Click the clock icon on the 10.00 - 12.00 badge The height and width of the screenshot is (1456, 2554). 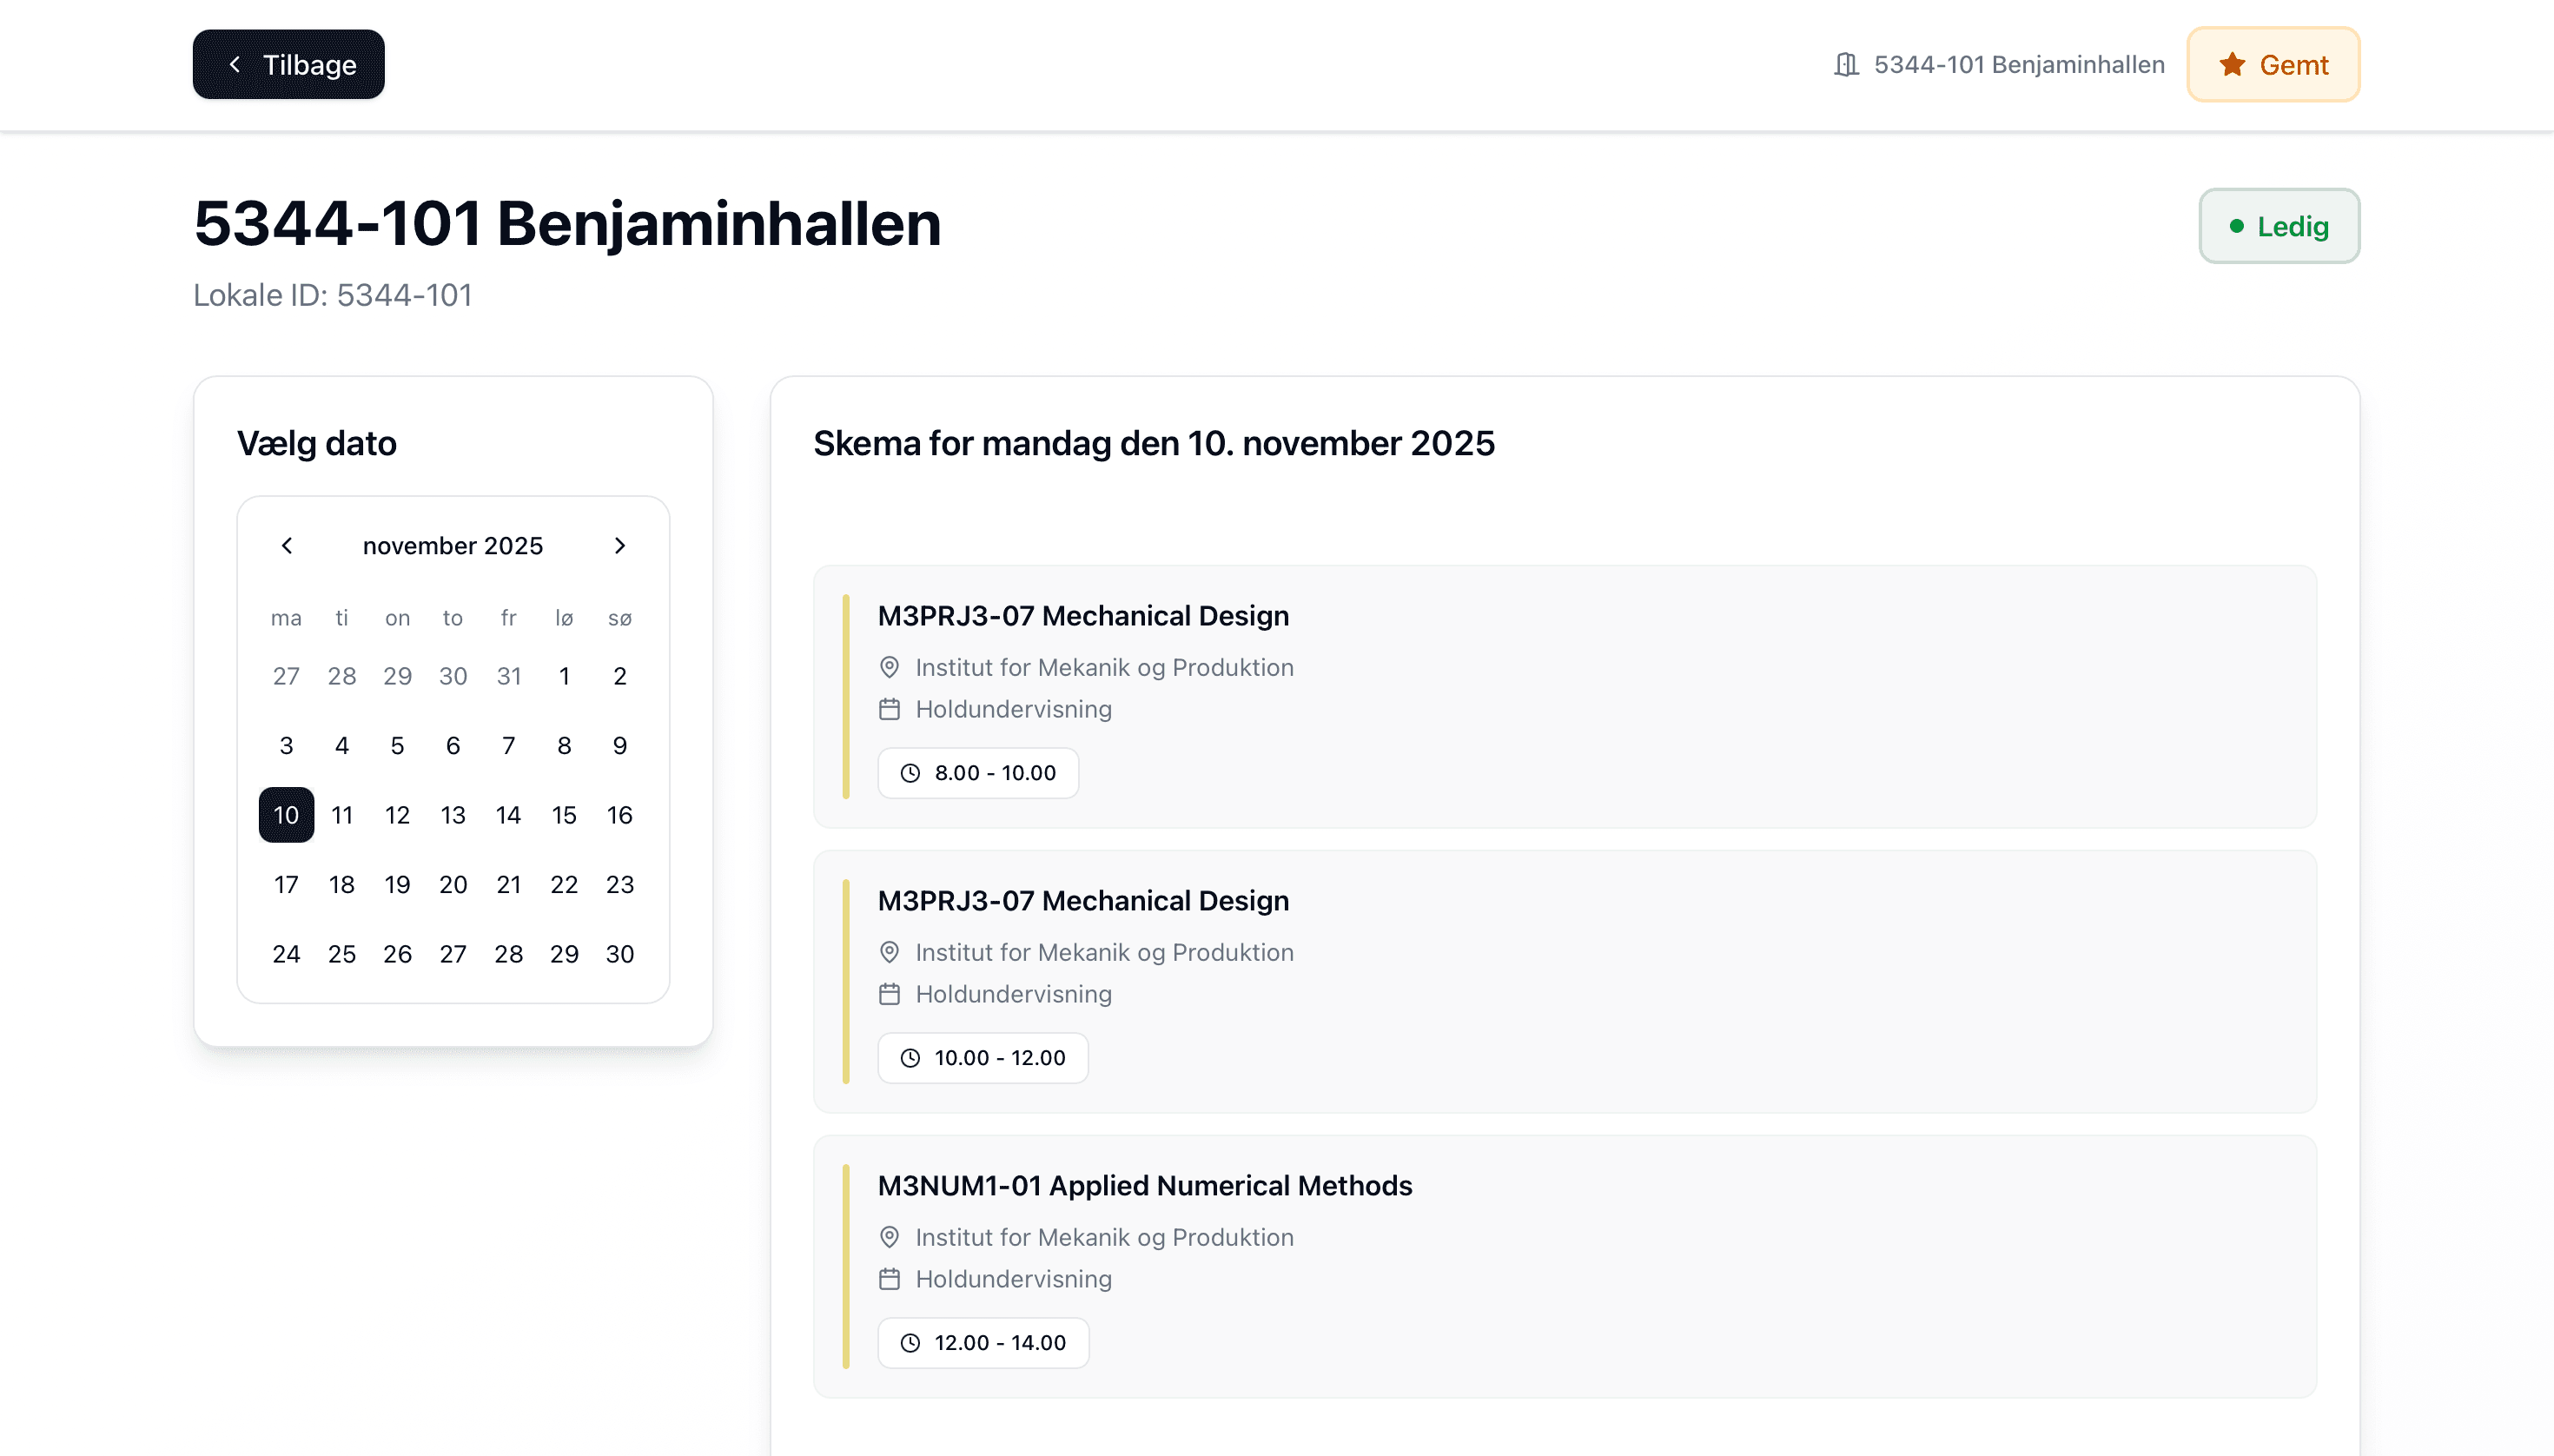[909, 1057]
